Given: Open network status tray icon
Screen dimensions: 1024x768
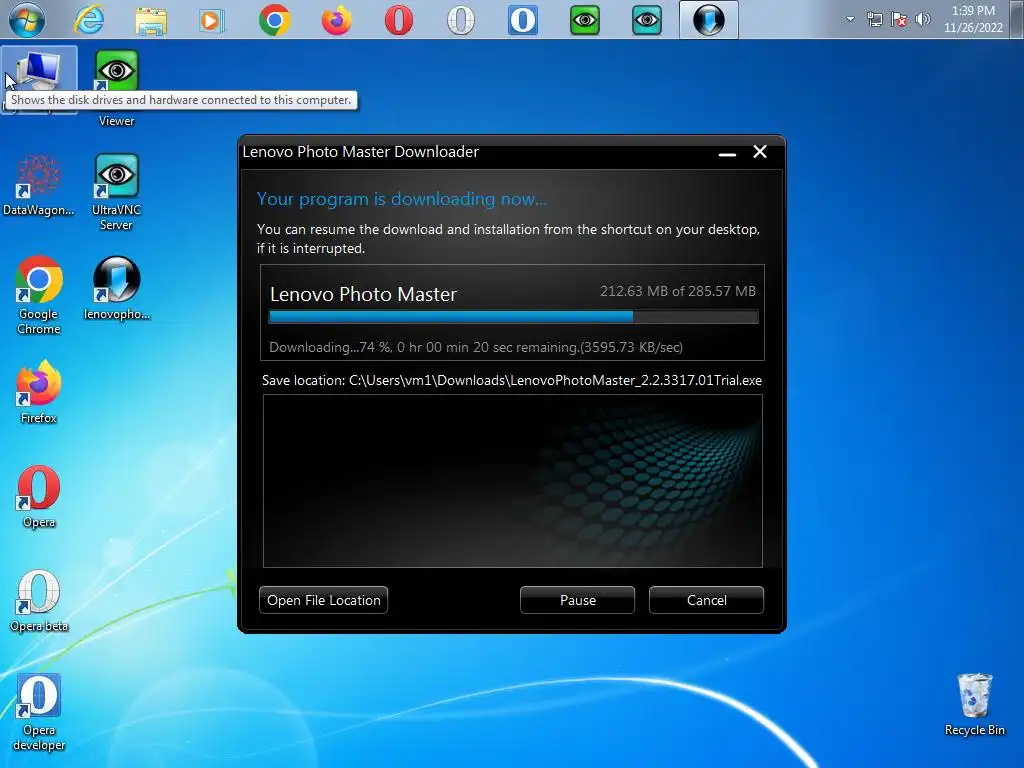Looking at the screenshot, I should [x=874, y=19].
